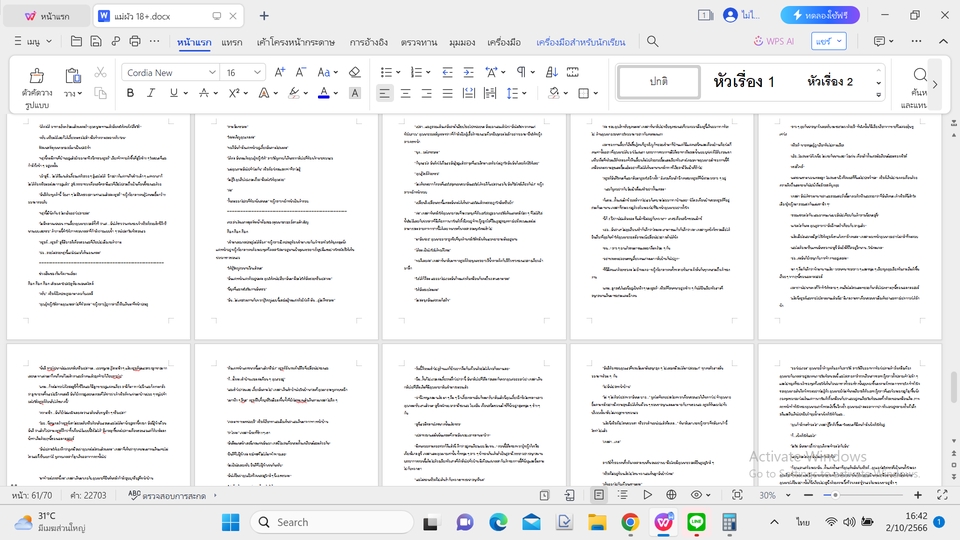
Task: Toggle Superscript formatting
Action: pyautogui.click(x=234, y=93)
